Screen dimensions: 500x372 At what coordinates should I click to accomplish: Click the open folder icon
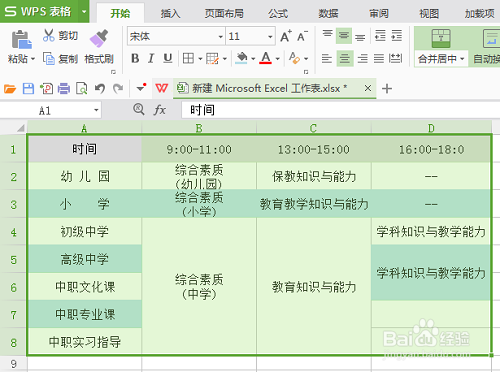(x=10, y=89)
